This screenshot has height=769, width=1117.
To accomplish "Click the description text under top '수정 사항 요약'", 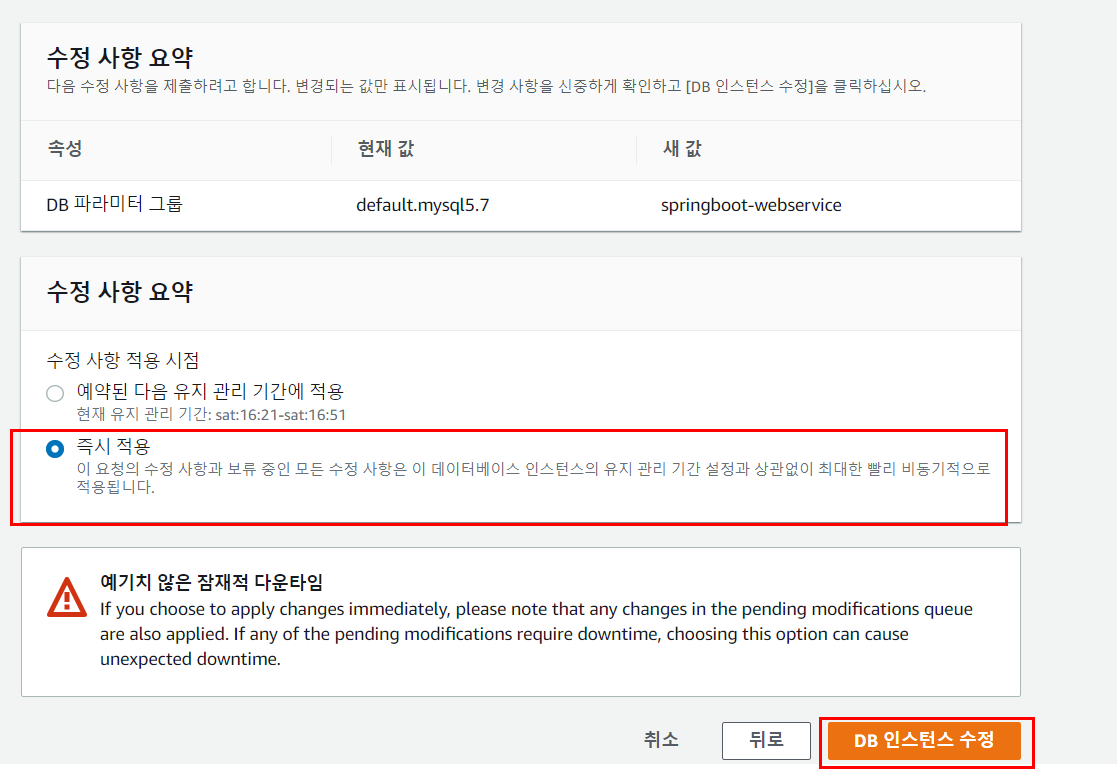I will pos(486,86).
